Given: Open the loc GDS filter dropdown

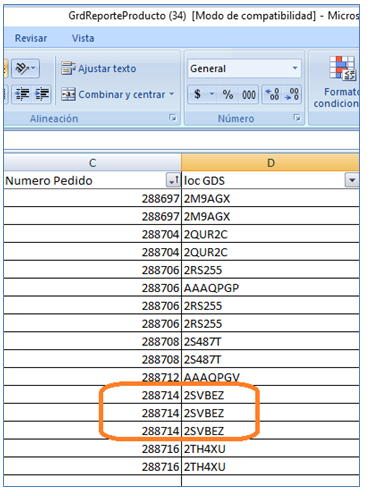Looking at the screenshot, I should [352, 180].
